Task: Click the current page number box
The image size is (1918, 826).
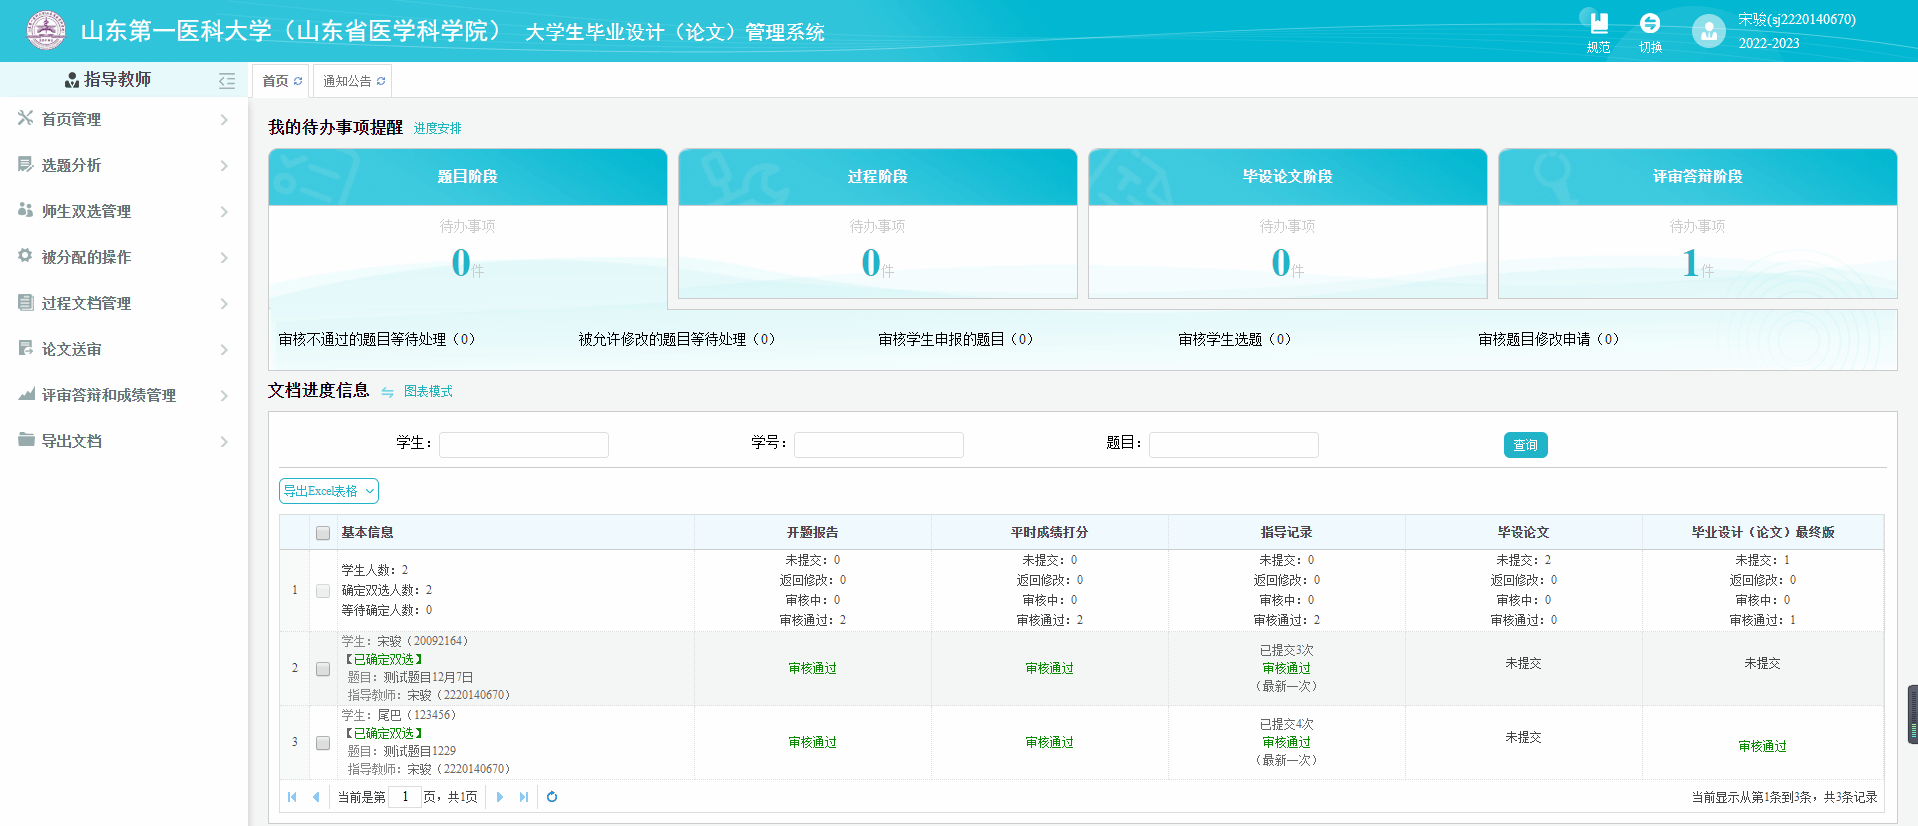Action: (x=405, y=797)
